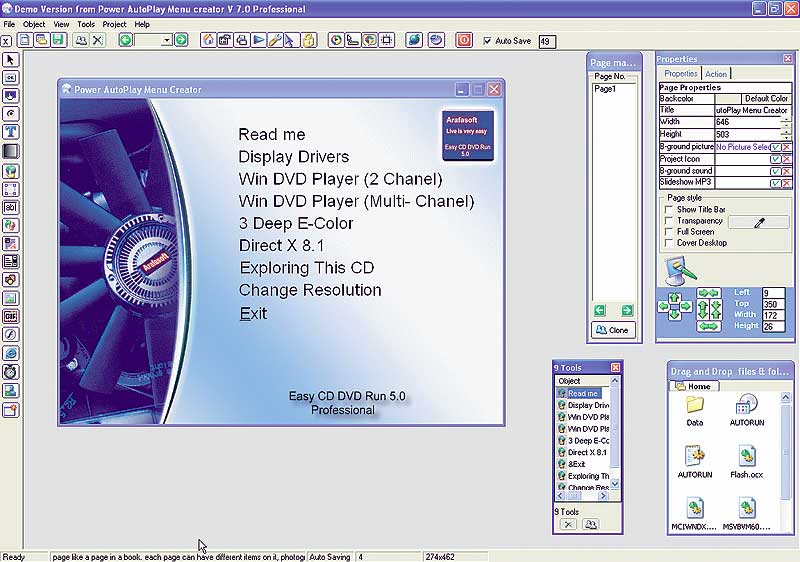Enable the Transparency checkbox
The width and height of the screenshot is (800, 562).
point(668,221)
